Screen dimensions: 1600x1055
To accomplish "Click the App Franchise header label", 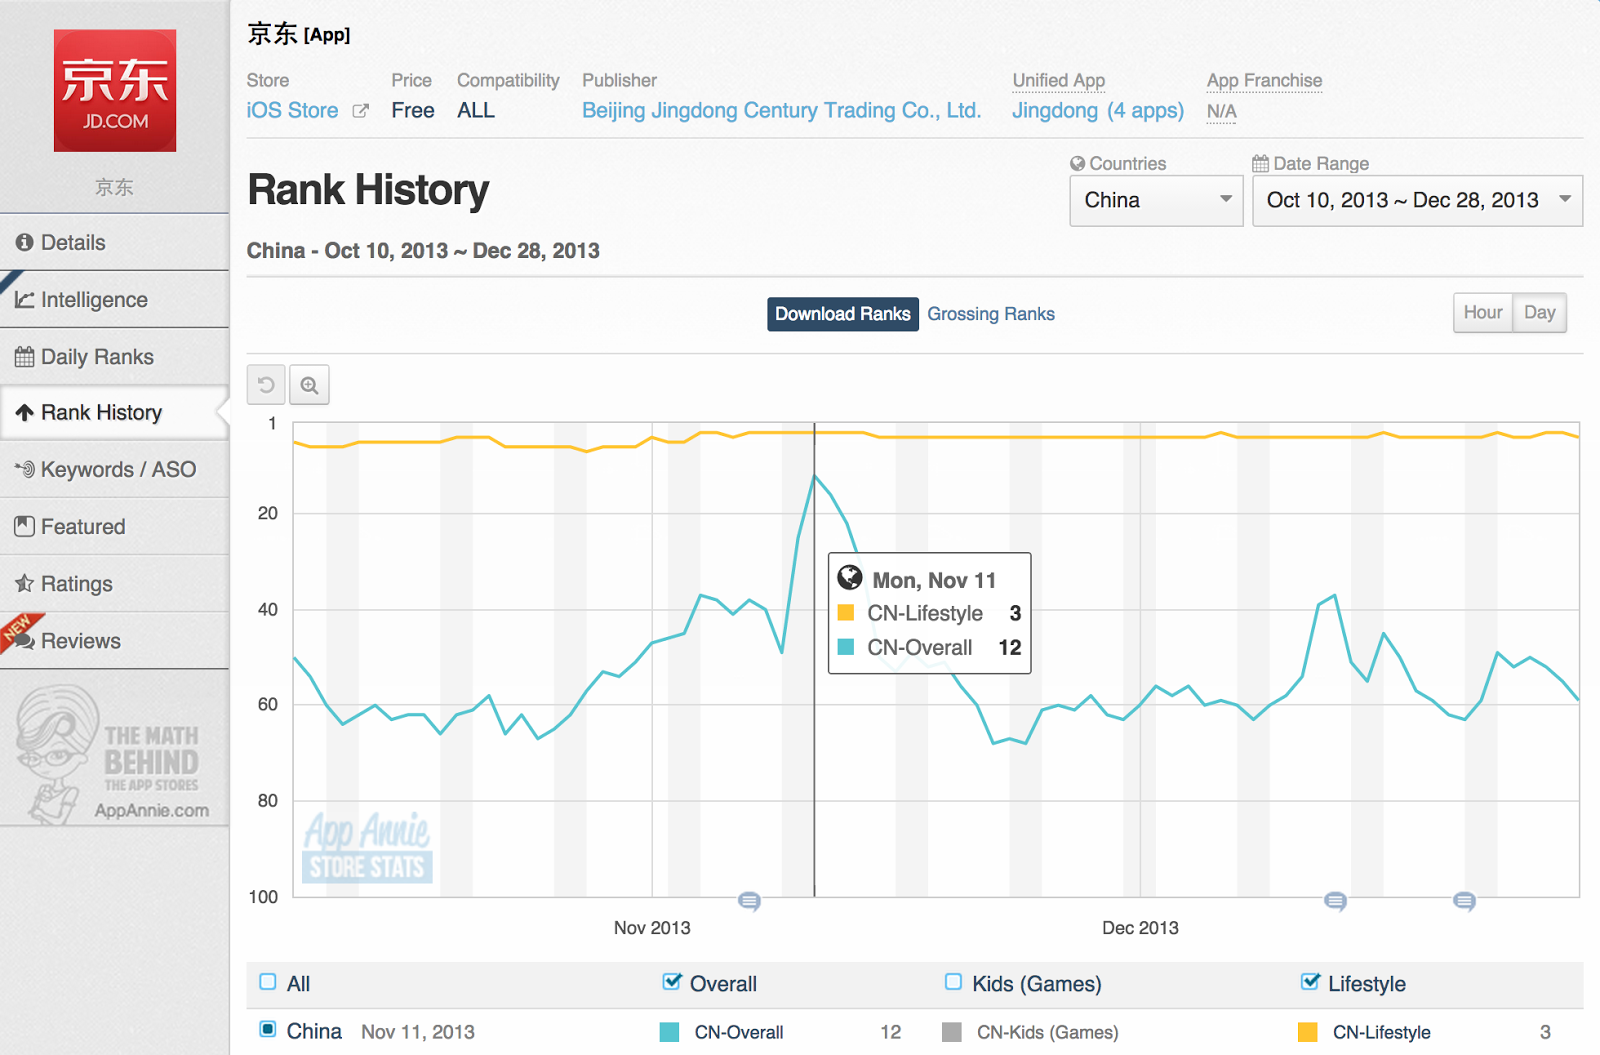I will coord(1264,80).
